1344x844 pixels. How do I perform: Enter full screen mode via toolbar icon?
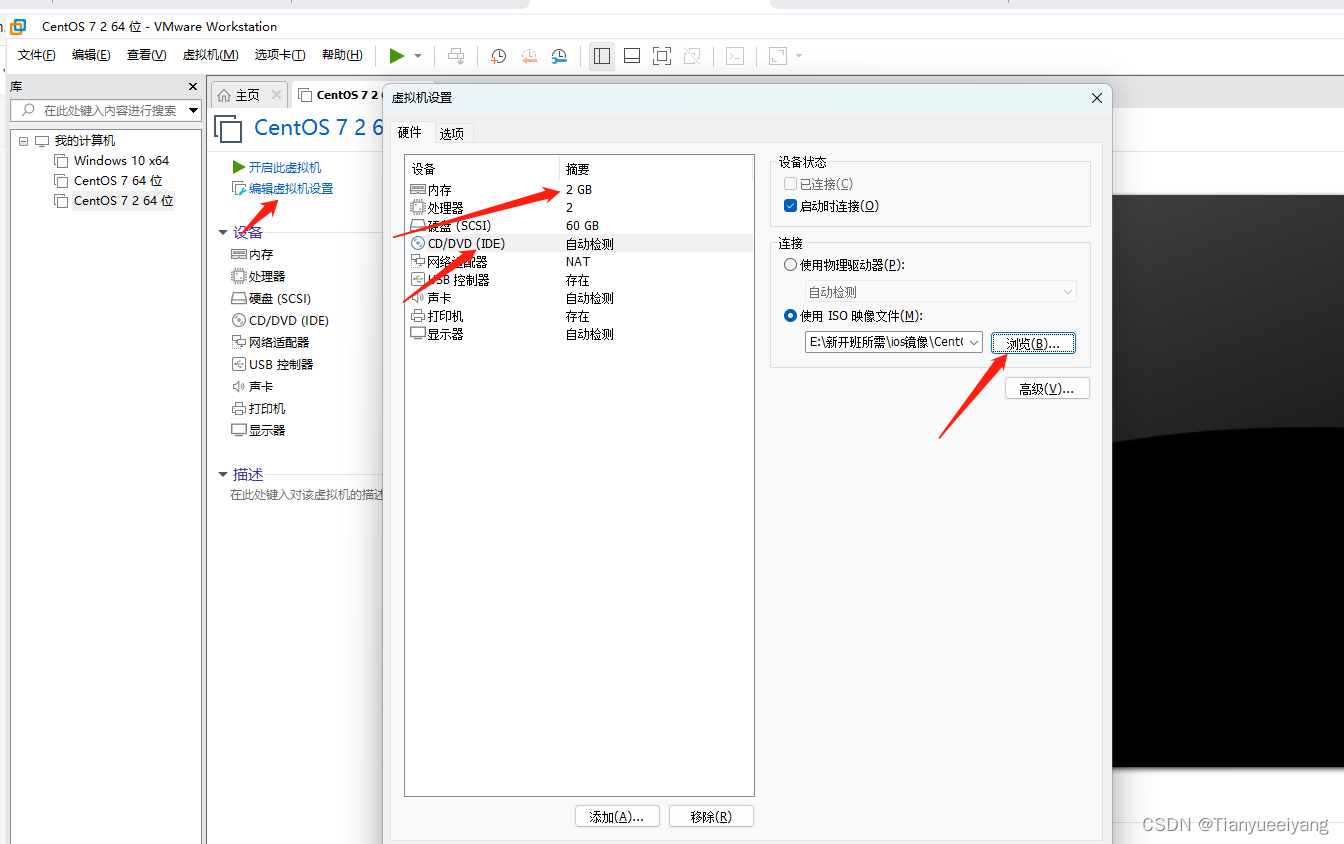tap(661, 56)
